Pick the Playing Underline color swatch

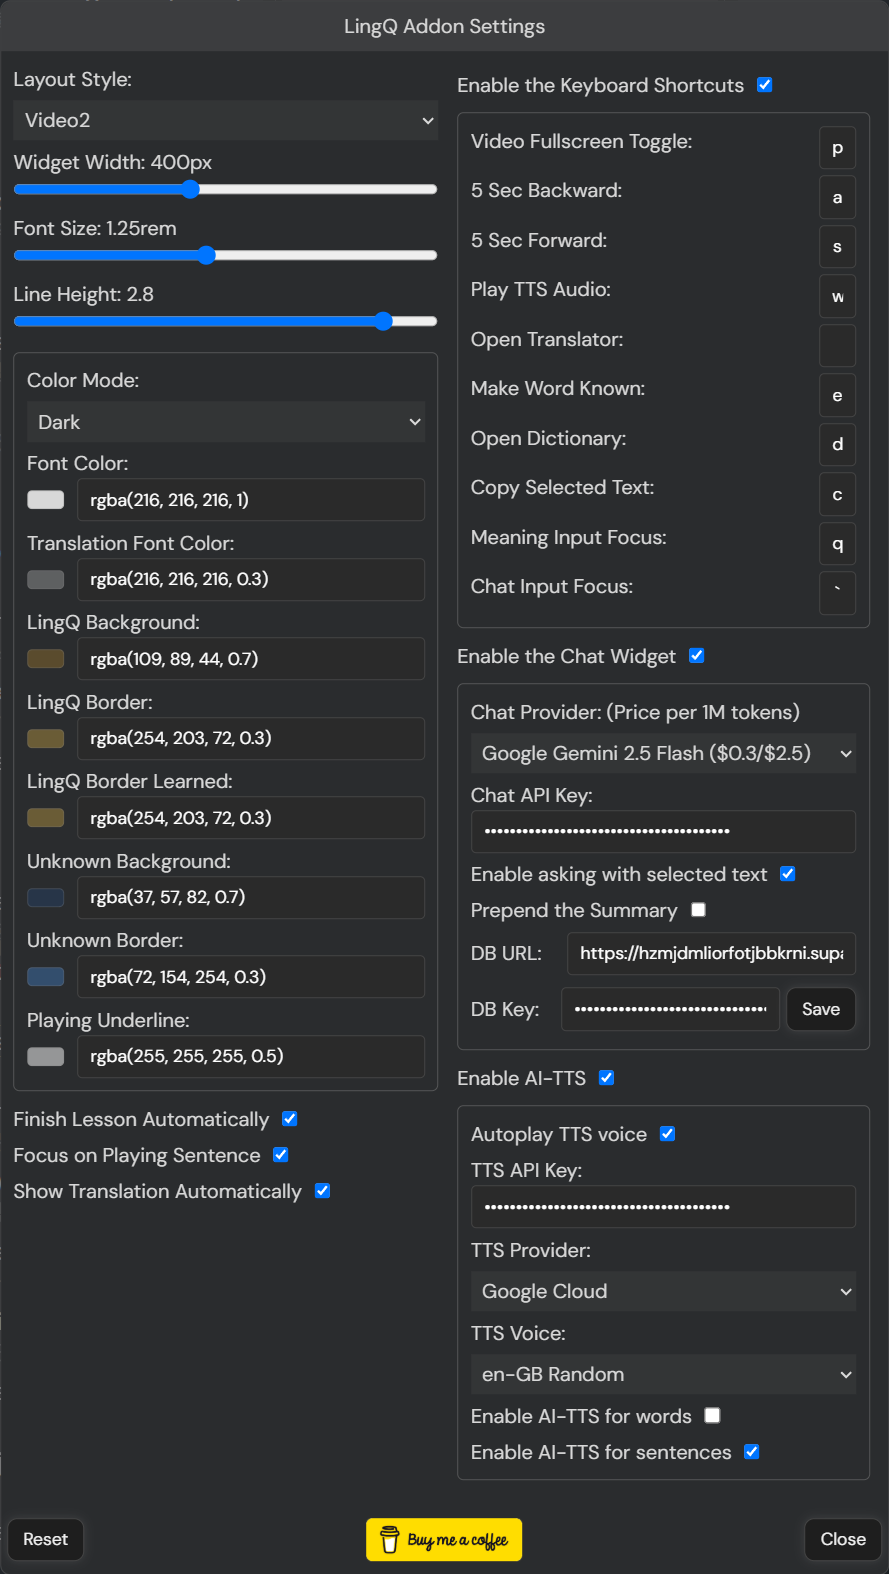click(x=46, y=1057)
